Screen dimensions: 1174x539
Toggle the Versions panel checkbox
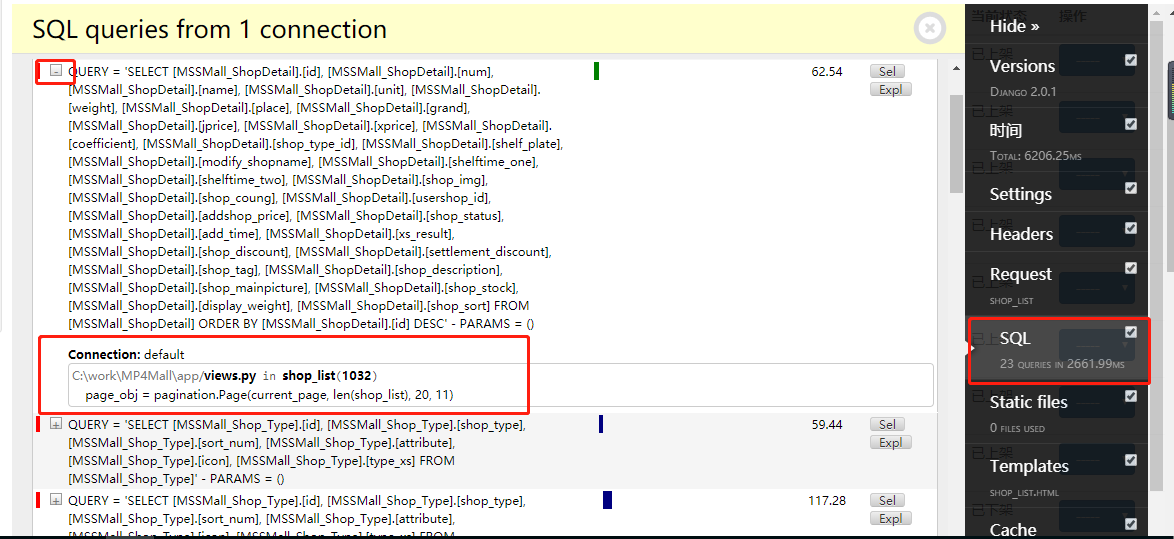click(1131, 60)
